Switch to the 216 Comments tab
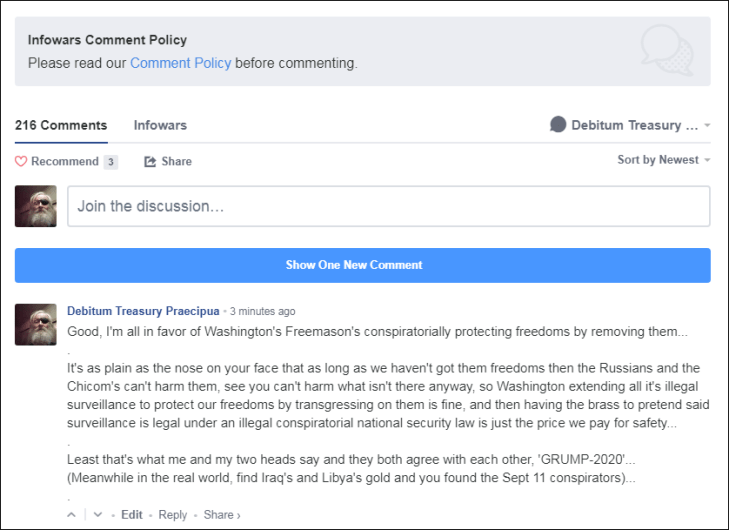 (x=61, y=126)
